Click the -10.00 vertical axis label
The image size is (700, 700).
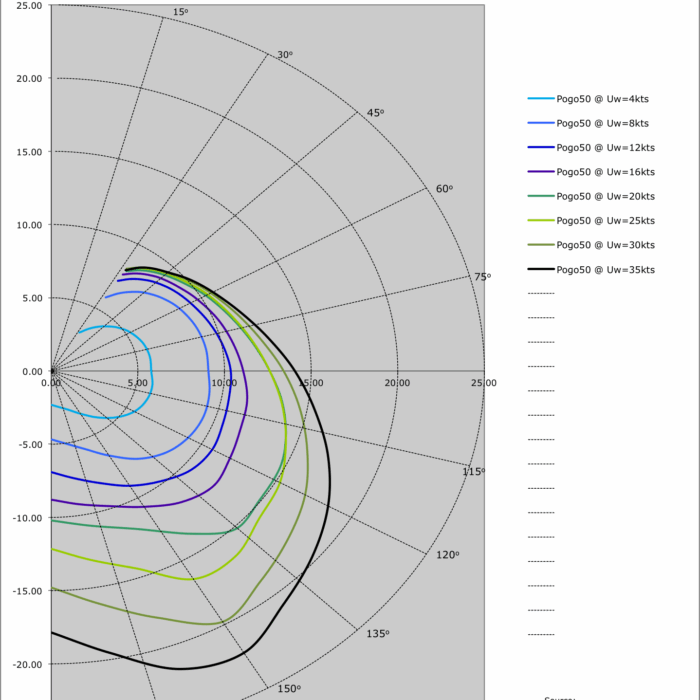(x=28, y=518)
